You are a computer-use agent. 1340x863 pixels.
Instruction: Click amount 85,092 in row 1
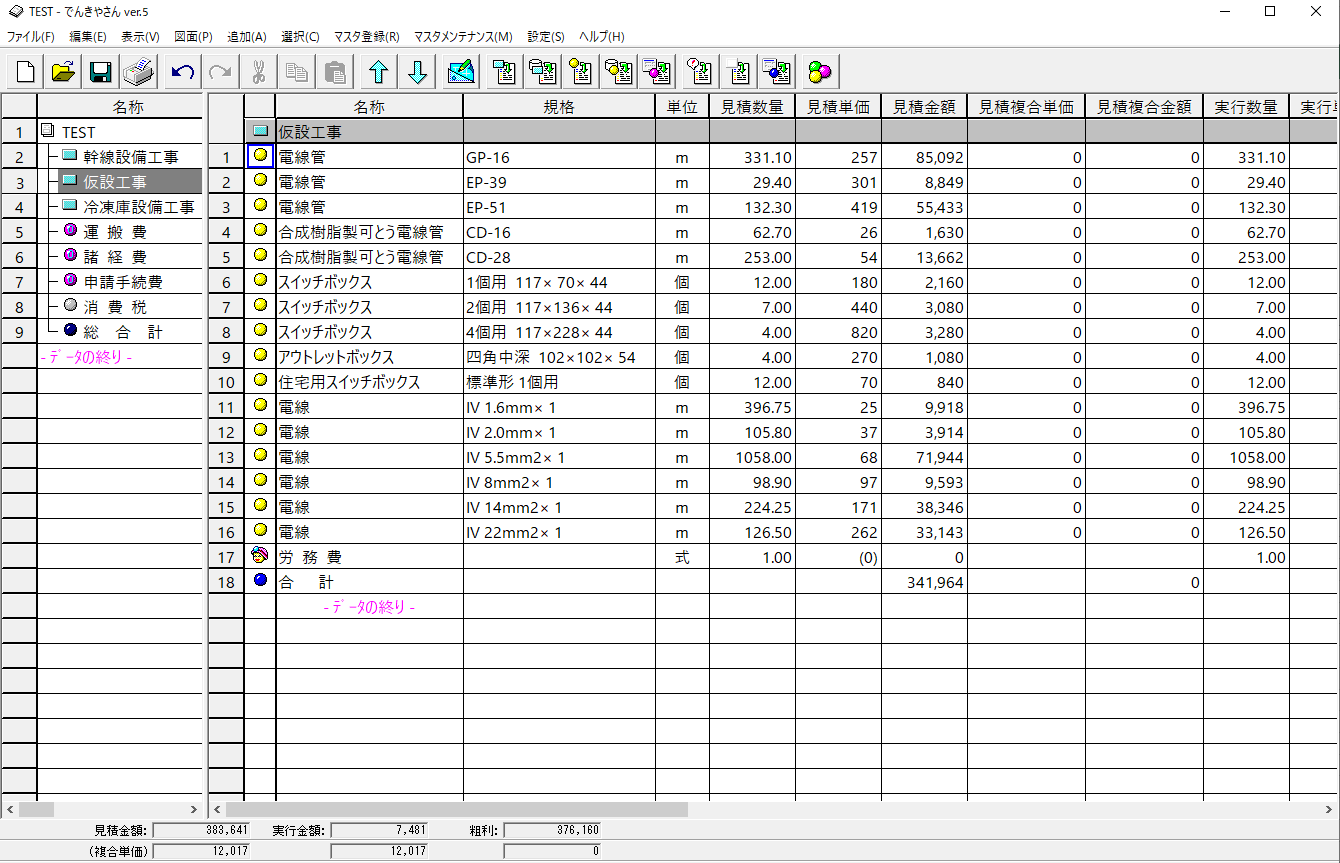click(x=924, y=157)
